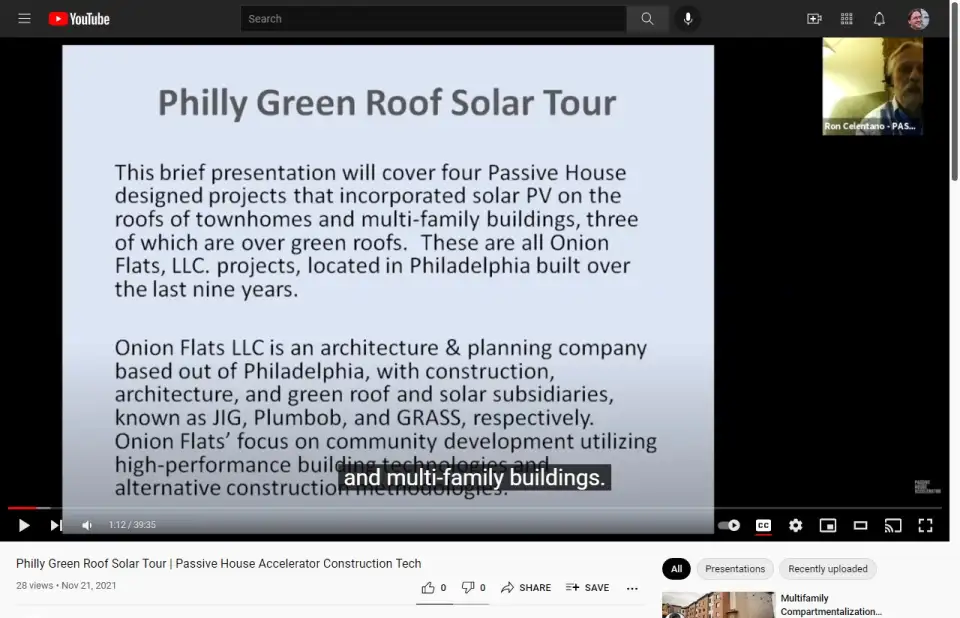The width and height of the screenshot is (960, 618).
Task: Toggle the autoplay switch
Action: point(730,525)
